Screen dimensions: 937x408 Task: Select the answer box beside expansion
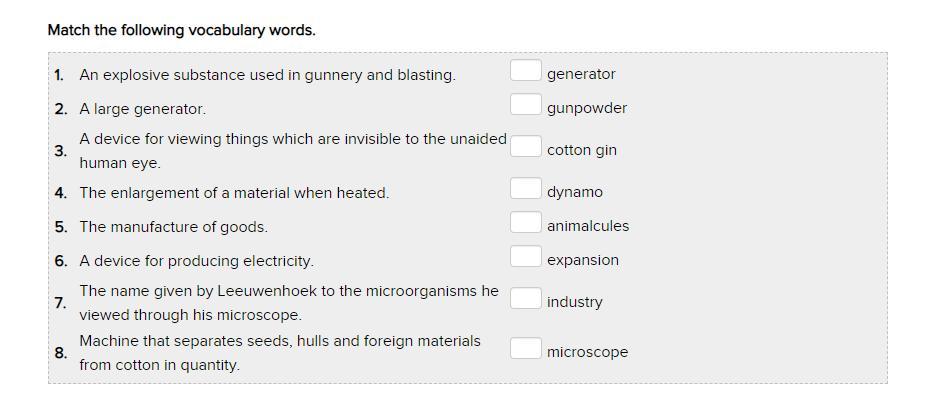(x=525, y=257)
